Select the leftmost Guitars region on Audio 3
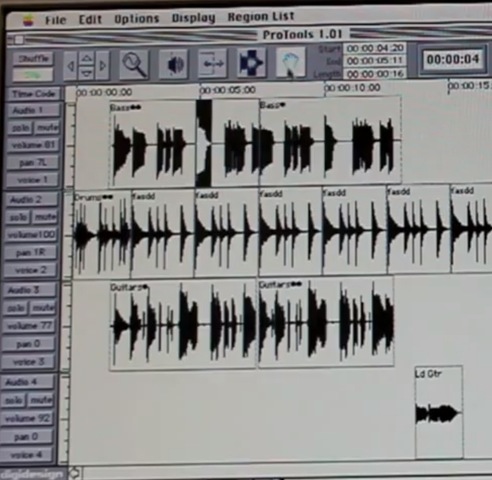 (x=183, y=326)
